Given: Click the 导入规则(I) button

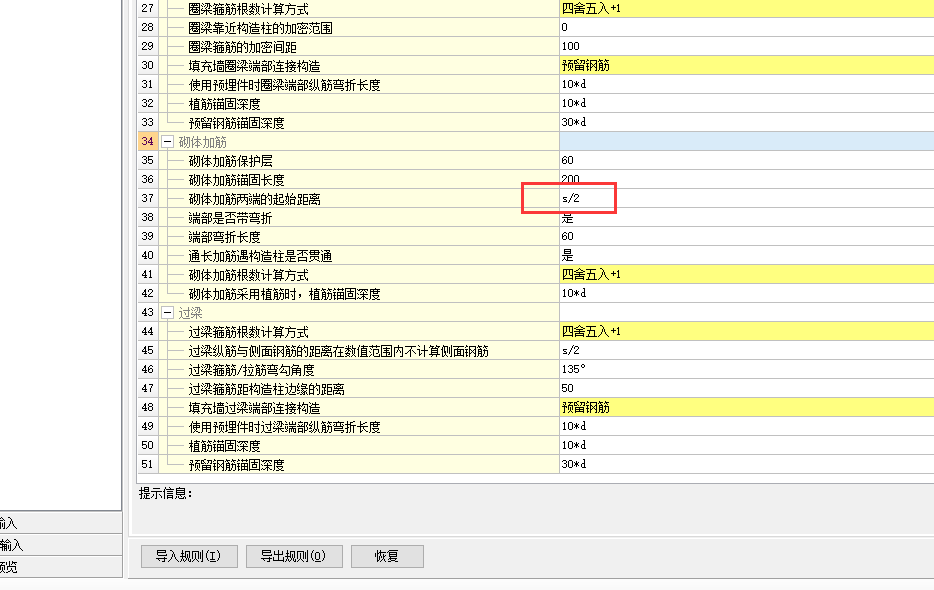Looking at the screenshot, I should coord(189,556).
